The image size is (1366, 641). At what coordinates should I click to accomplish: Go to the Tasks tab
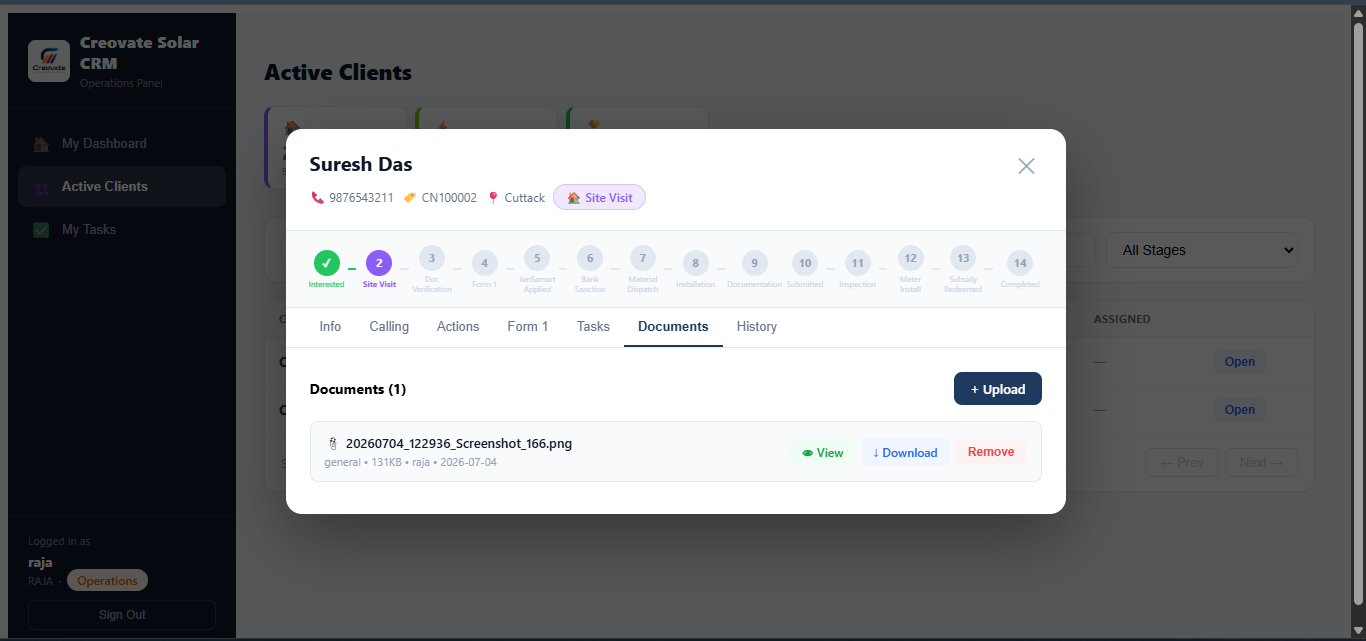[x=593, y=327]
